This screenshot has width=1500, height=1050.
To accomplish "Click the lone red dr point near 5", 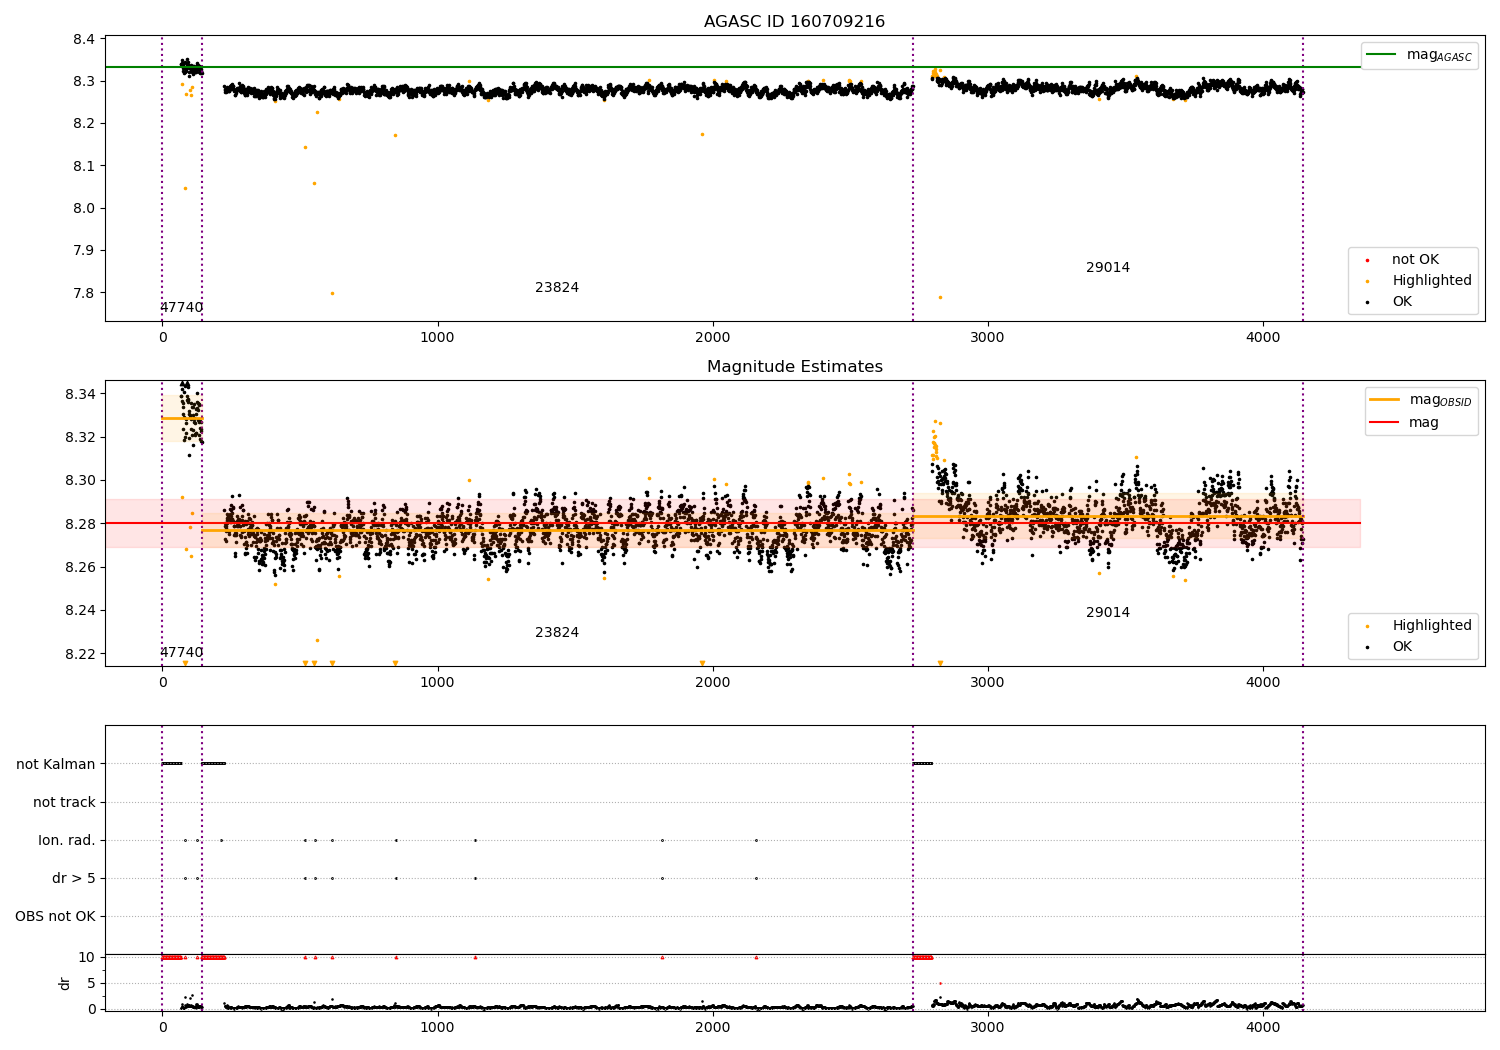I will tap(940, 983).
